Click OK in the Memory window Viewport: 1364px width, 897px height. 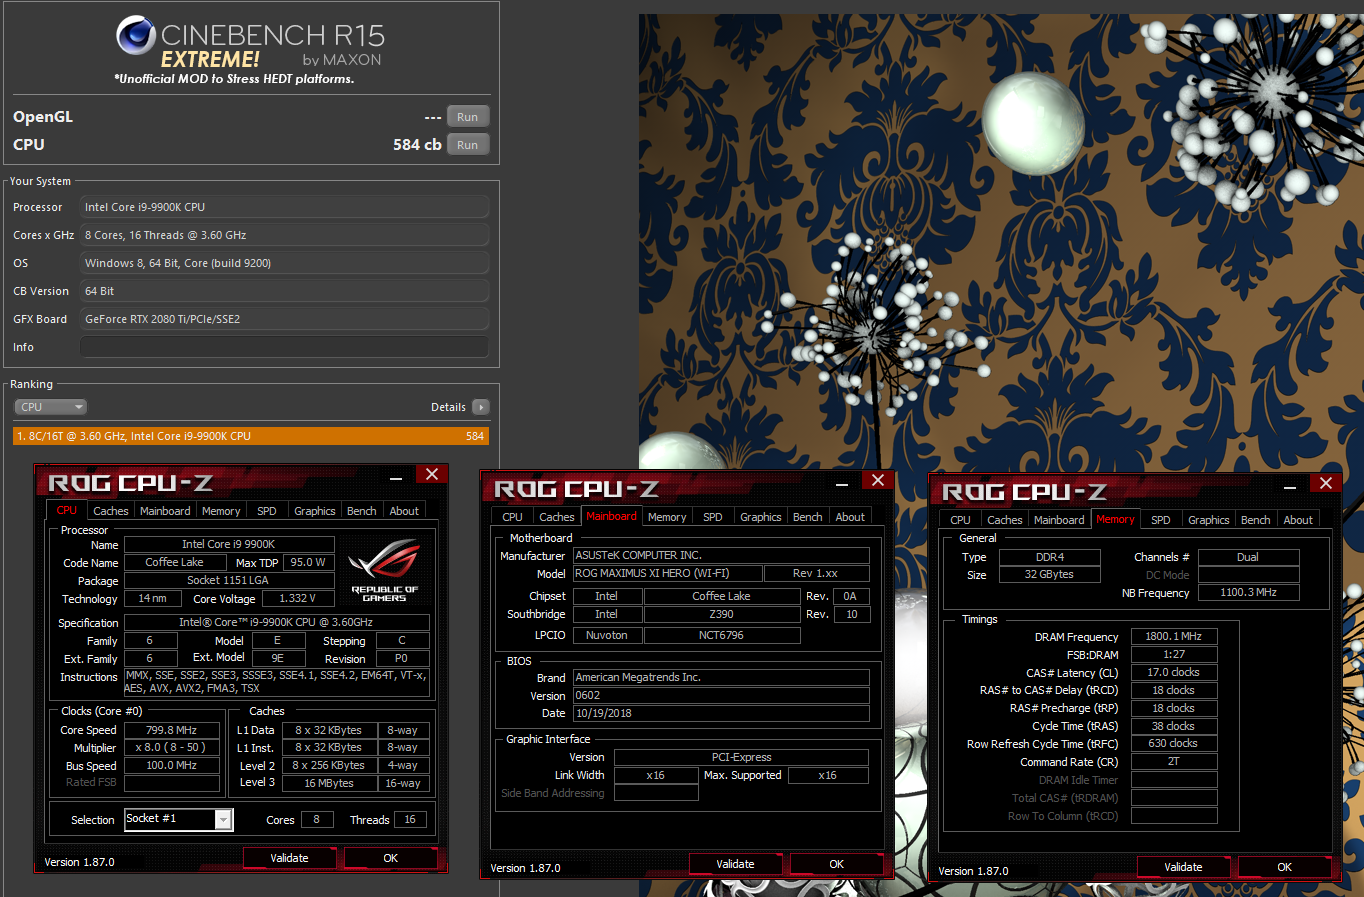pos(1285,867)
